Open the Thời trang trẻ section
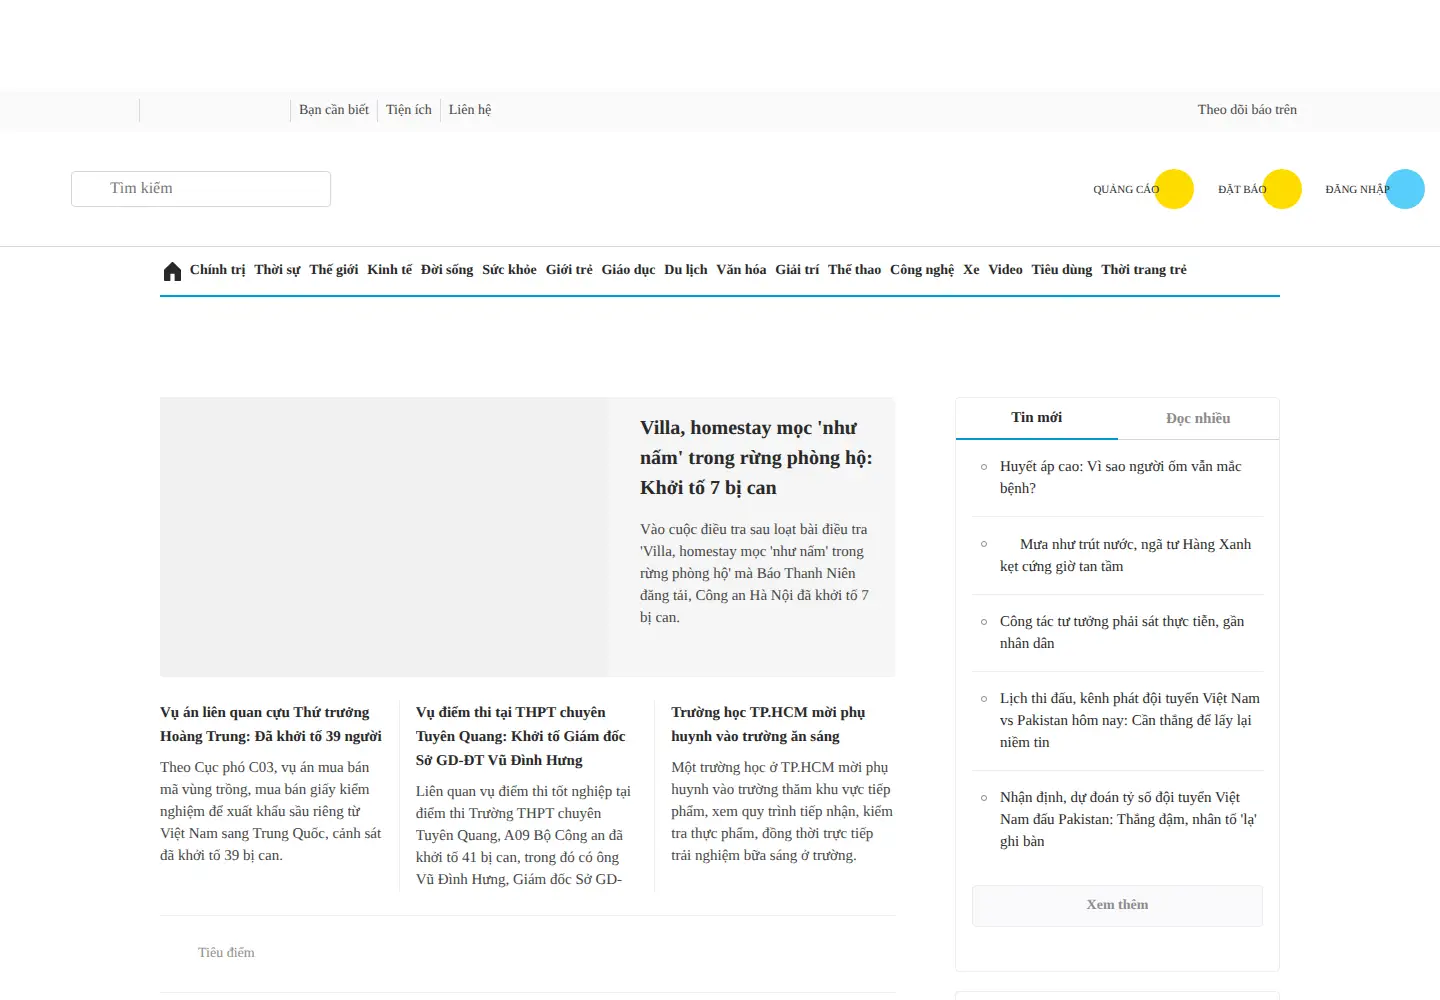 pos(1144,270)
